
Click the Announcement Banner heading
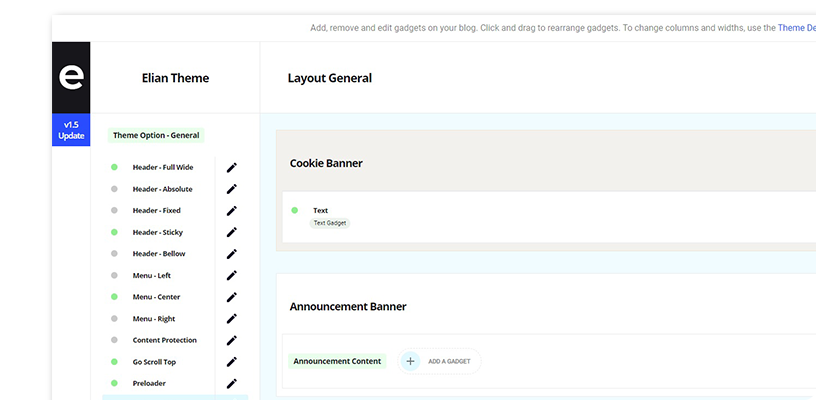[x=348, y=306]
